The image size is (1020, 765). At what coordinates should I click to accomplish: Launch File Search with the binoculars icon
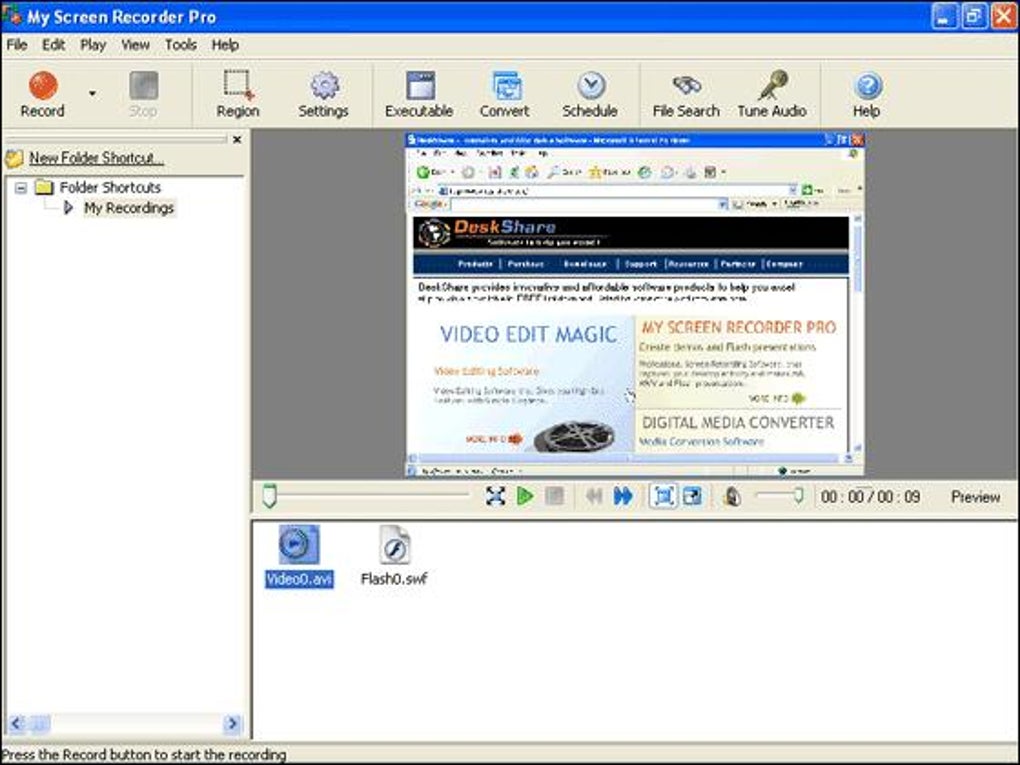pyautogui.click(x=686, y=94)
